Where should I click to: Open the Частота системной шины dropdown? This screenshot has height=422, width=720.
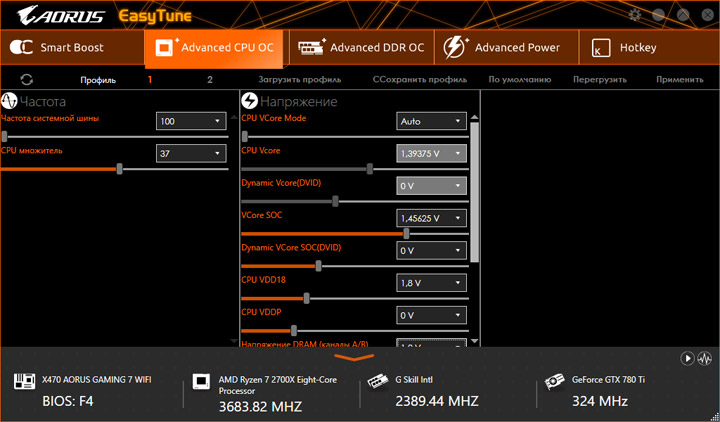click(x=191, y=121)
